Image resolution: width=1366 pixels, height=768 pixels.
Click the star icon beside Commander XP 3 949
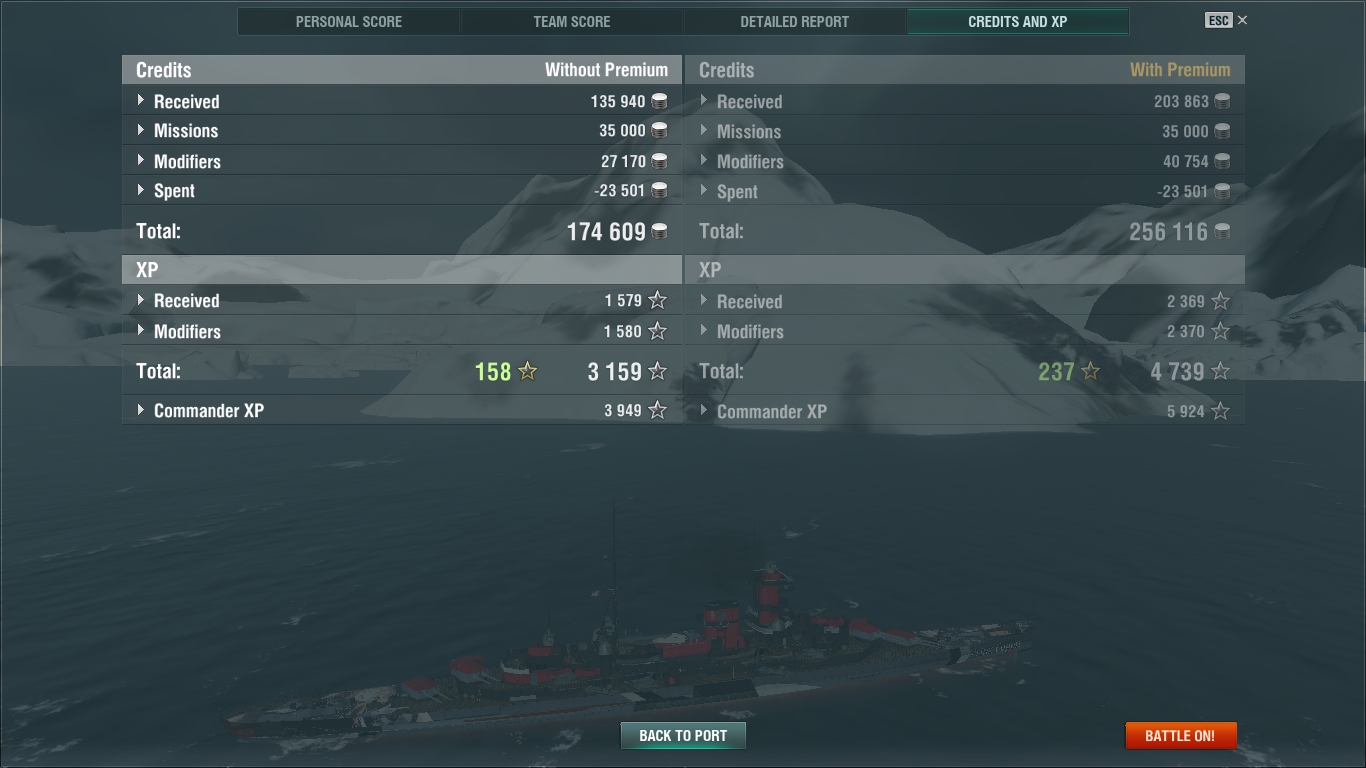[657, 410]
